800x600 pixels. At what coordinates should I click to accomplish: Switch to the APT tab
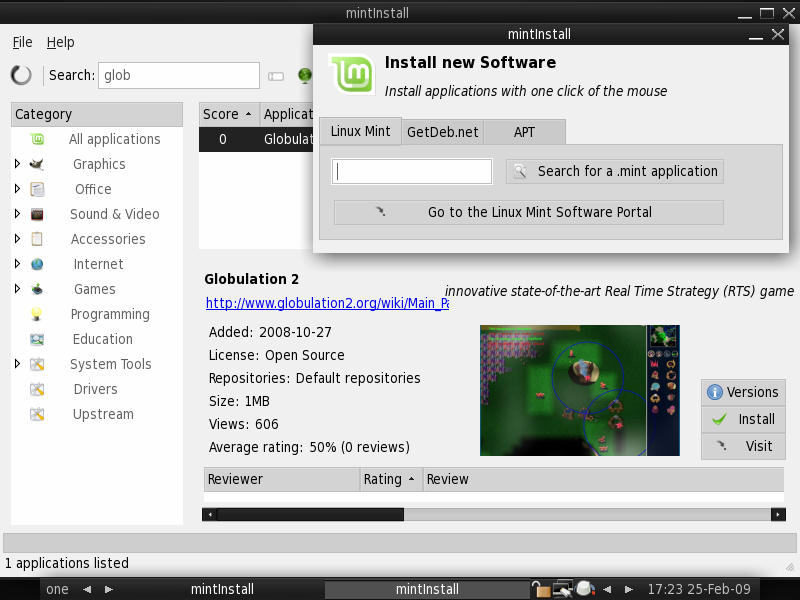click(524, 132)
